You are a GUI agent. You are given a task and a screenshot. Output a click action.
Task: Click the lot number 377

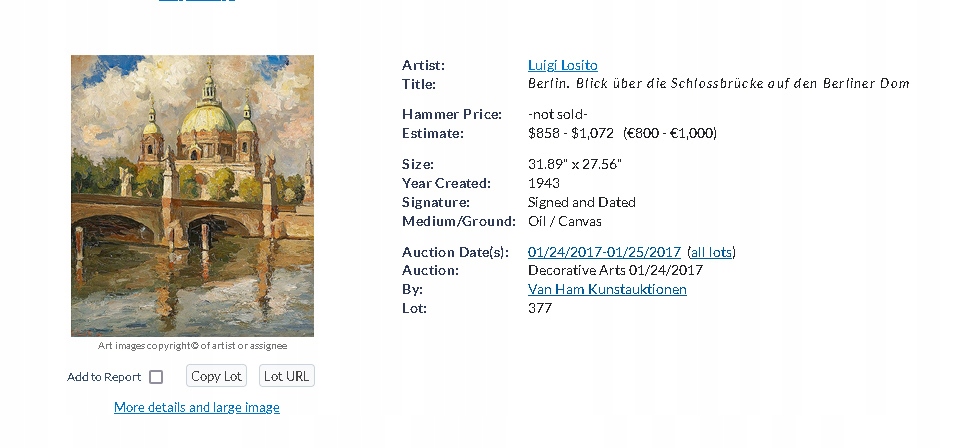540,308
